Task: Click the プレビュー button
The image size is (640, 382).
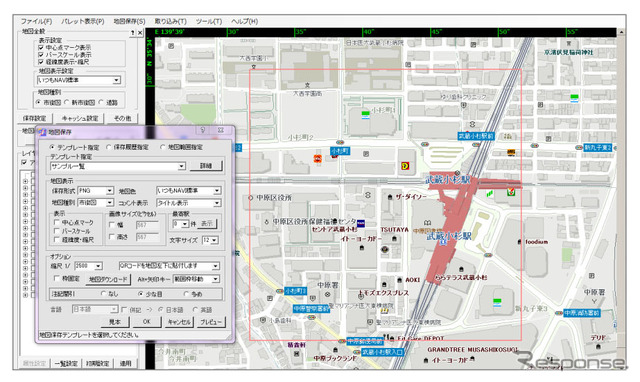Action: pos(211,322)
